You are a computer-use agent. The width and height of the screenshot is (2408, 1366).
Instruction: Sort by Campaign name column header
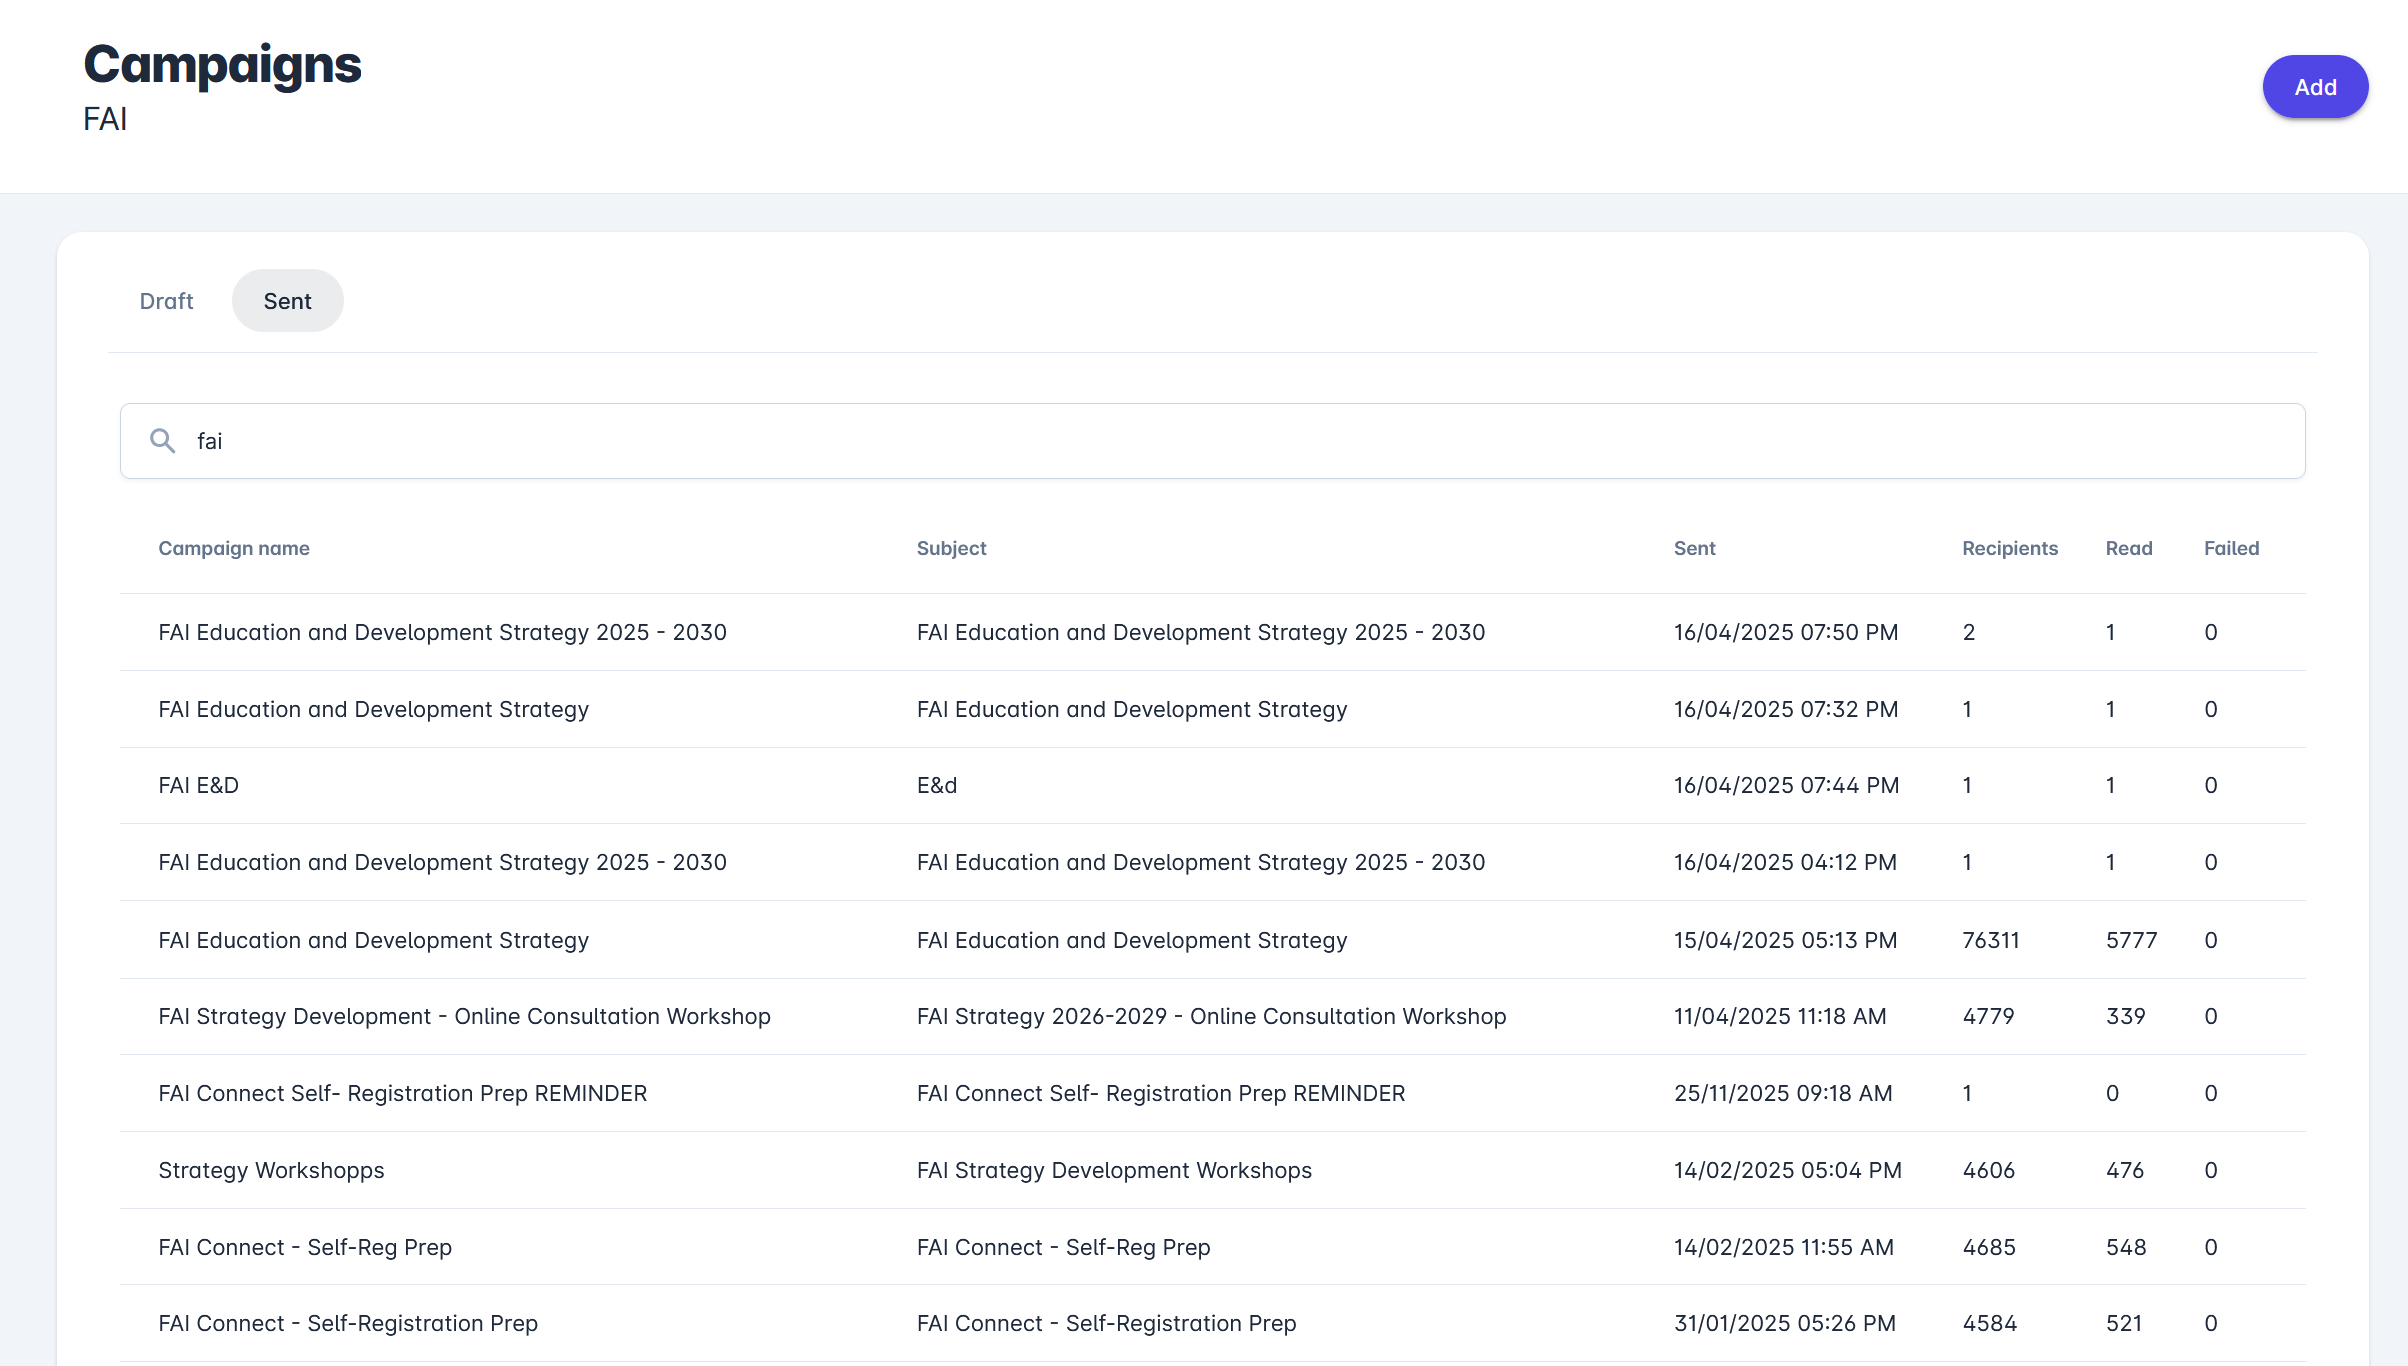233,548
